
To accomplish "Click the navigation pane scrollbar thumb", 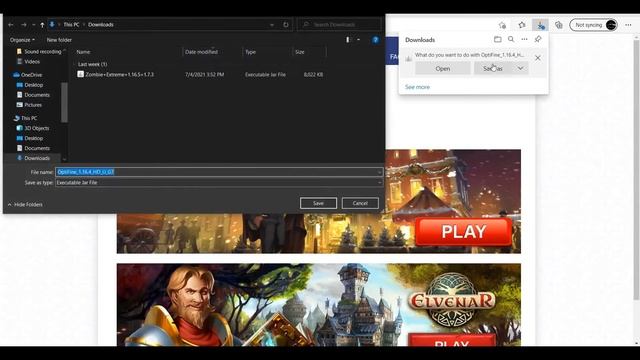I will pos(64,102).
